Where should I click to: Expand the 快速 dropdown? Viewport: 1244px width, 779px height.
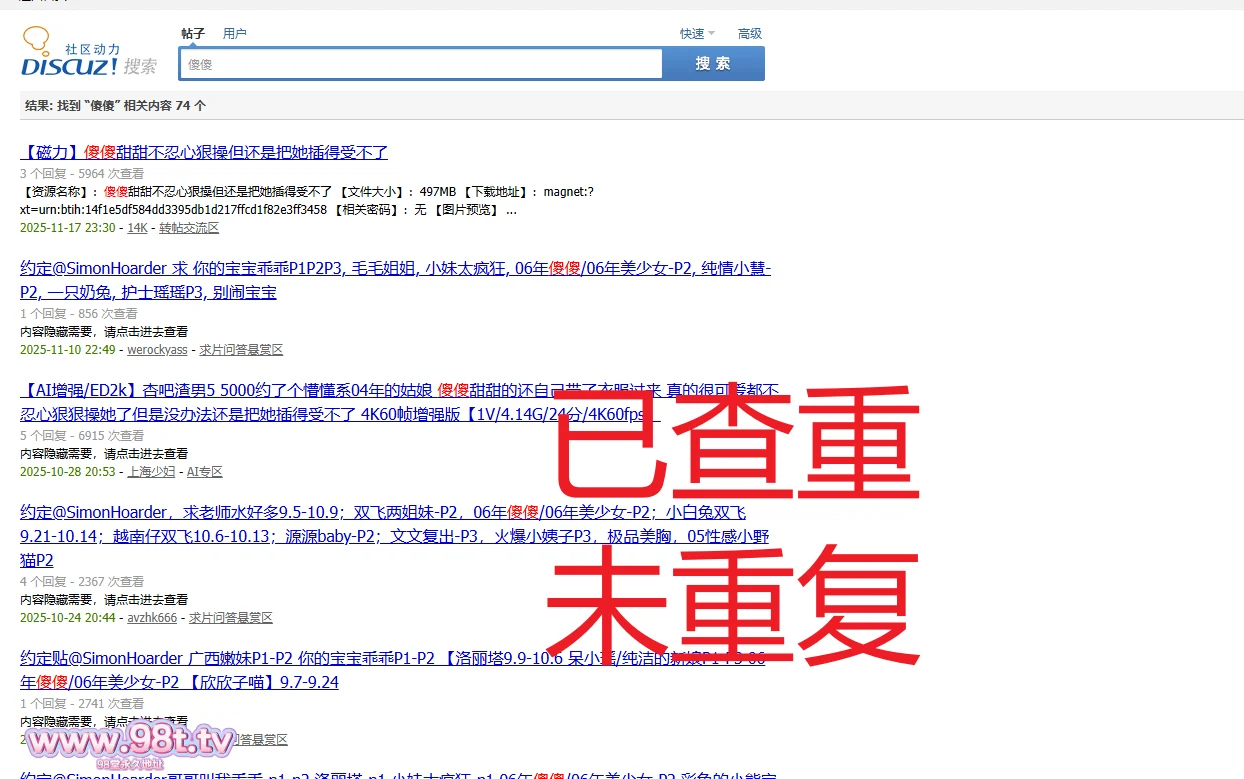pyautogui.click(x=697, y=33)
